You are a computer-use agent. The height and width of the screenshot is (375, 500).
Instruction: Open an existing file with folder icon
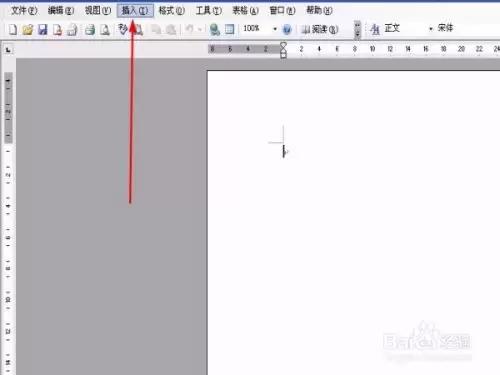pyautogui.click(x=28, y=30)
